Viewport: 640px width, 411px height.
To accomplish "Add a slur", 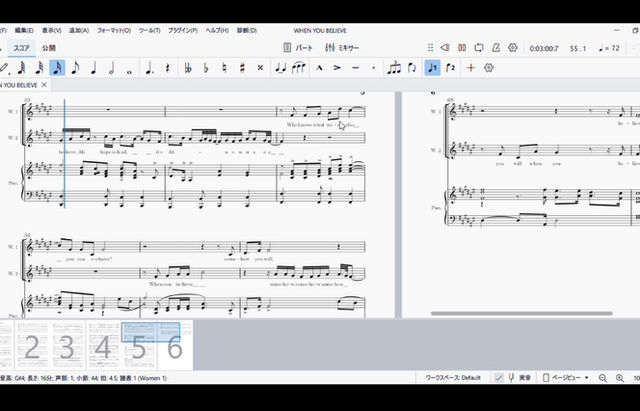I will point(299,68).
